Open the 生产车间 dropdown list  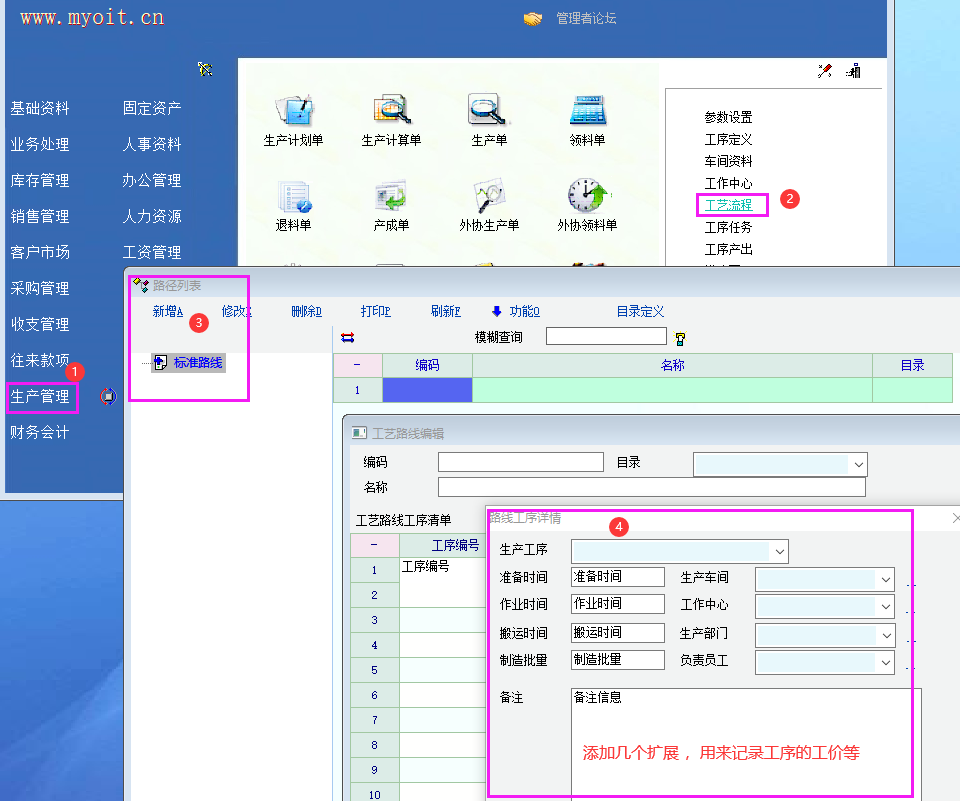[884, 579]
